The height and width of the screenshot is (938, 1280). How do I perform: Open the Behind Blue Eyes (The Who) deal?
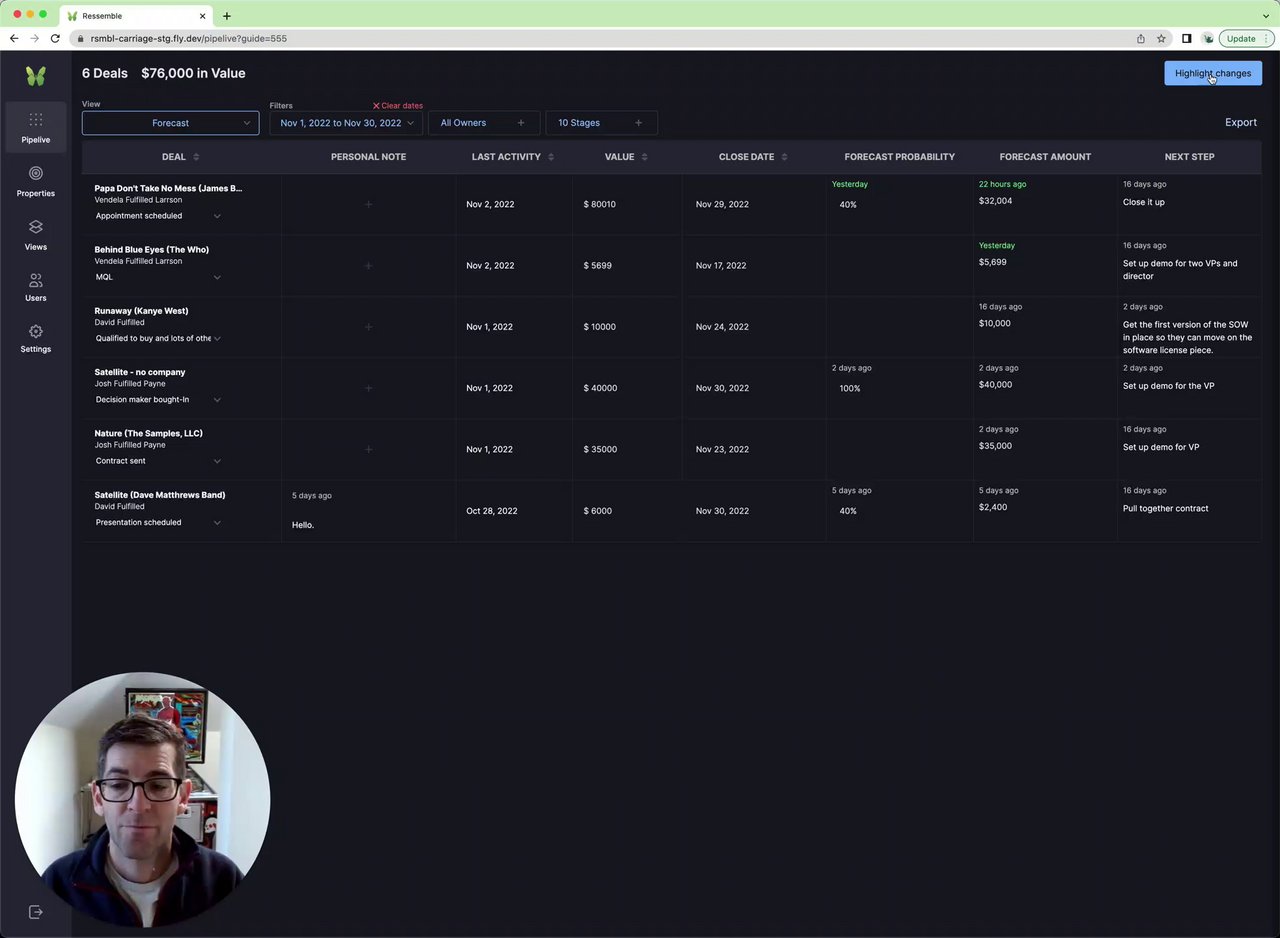point(152,249)
